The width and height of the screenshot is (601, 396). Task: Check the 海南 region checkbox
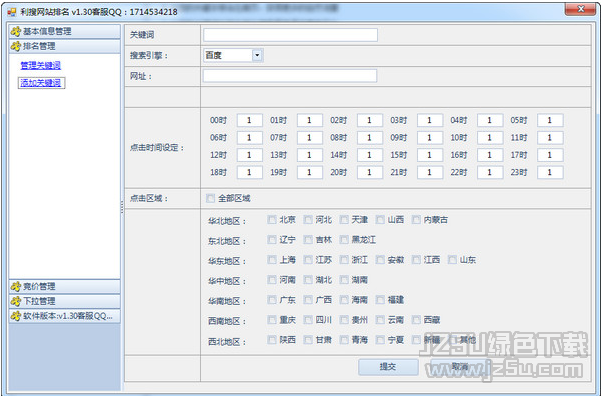pos(344,300)
